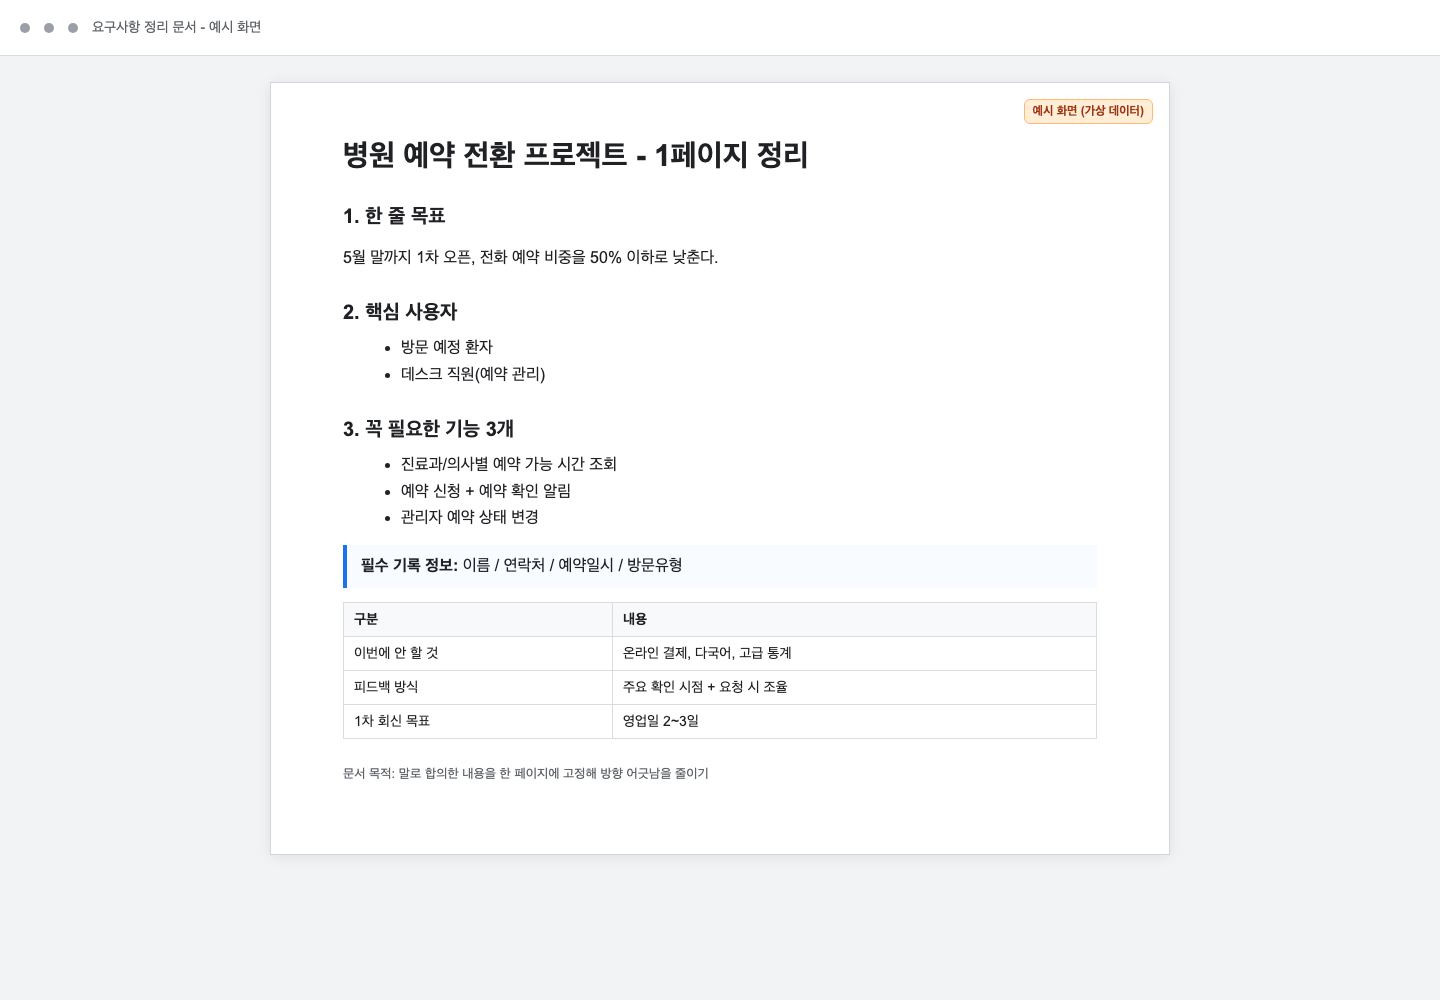
Task: Click the third gray window control dot
Action: point(71,27)
